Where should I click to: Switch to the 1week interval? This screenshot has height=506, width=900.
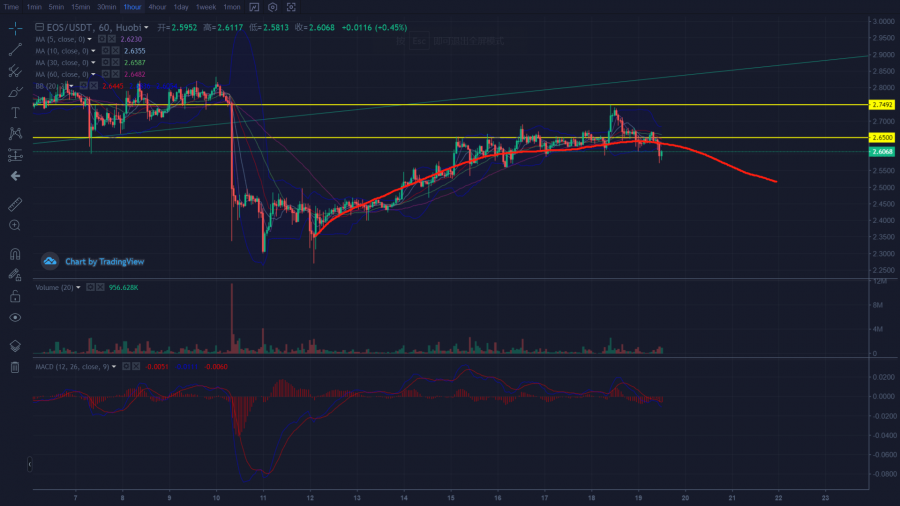click(206, 7)
